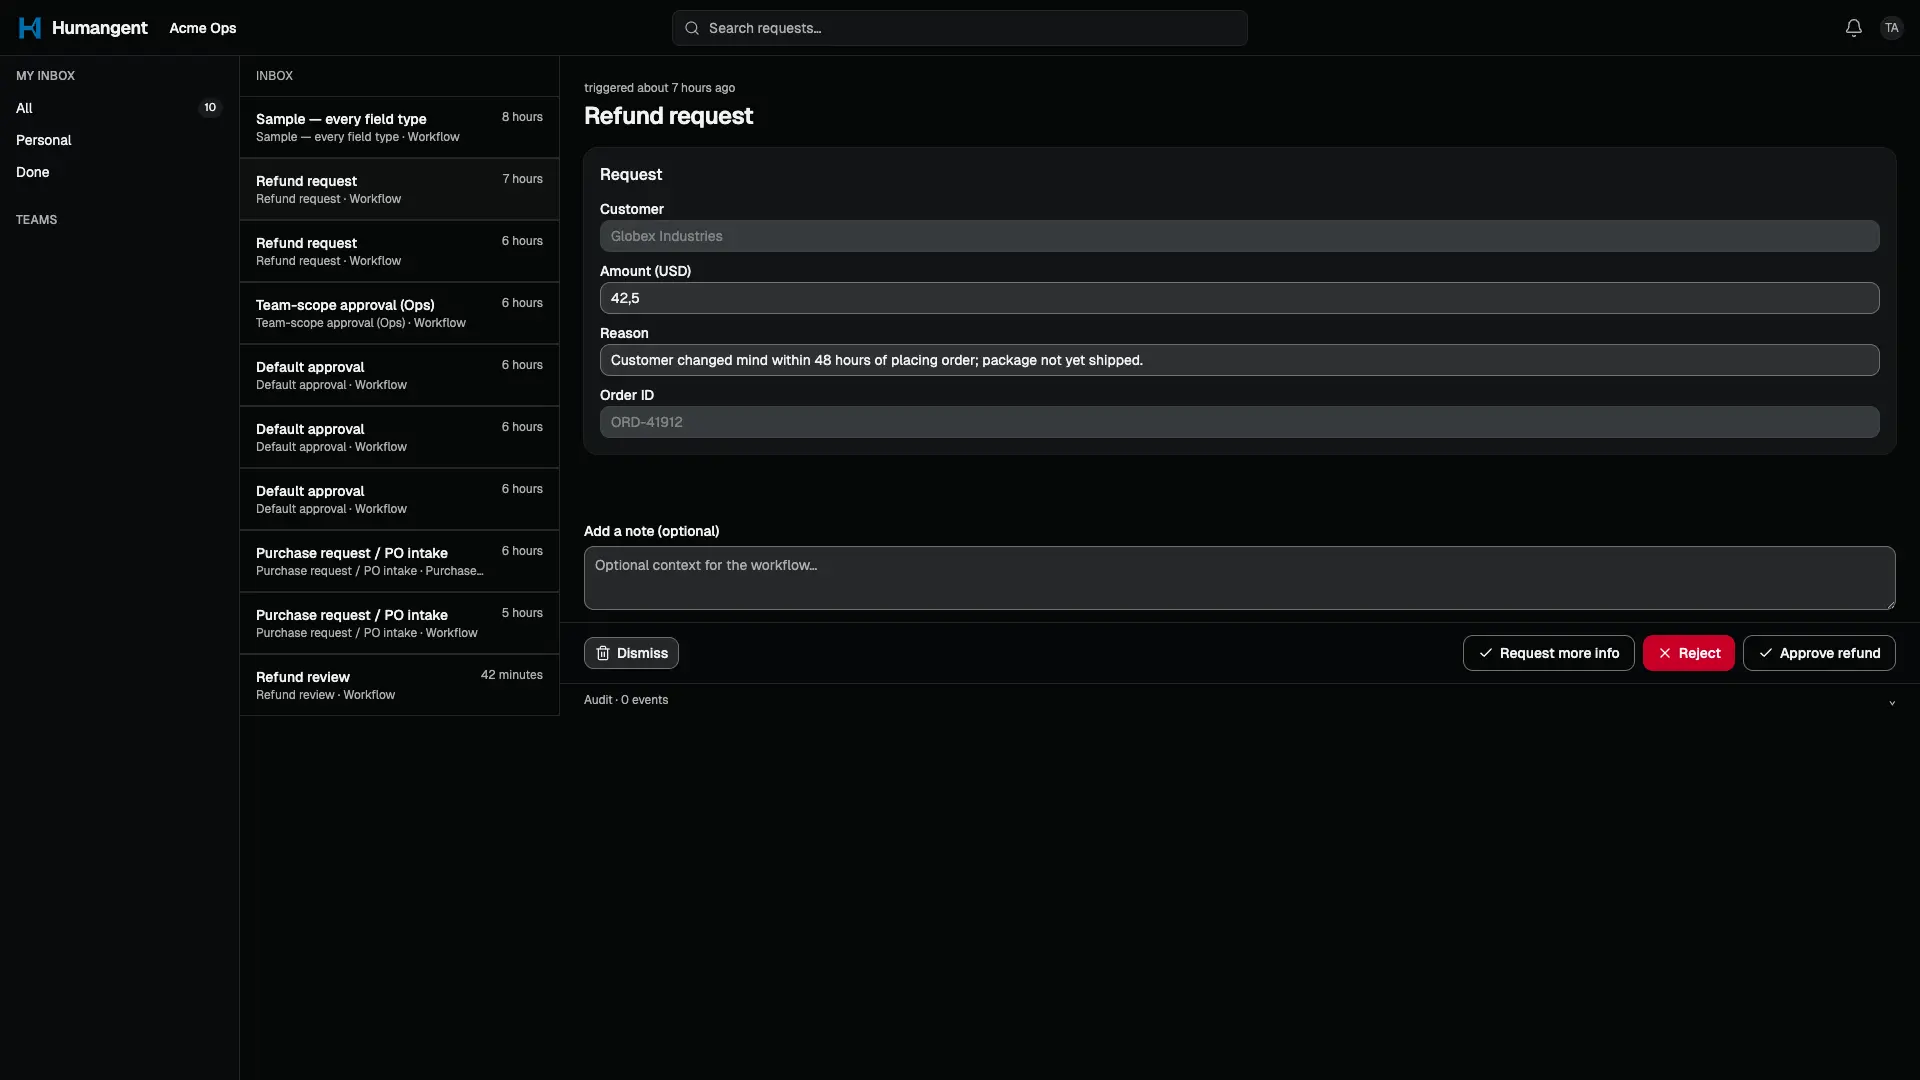Click the Refund request page title

pos(668,116)
